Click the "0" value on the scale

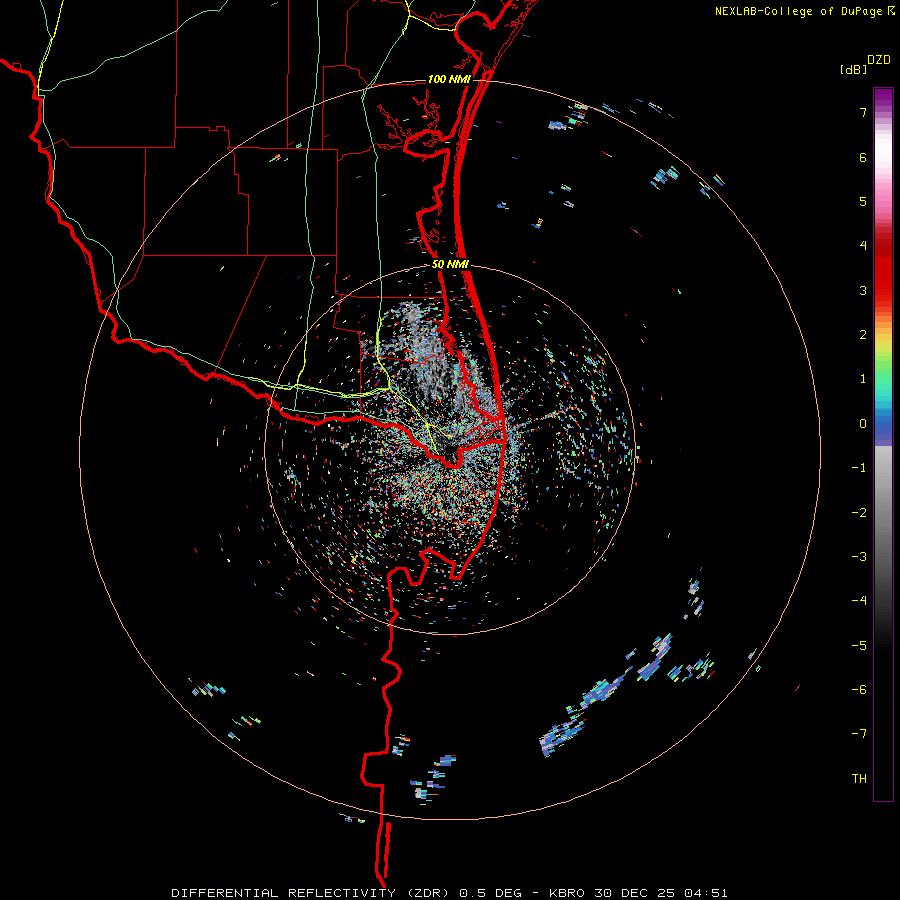coord(863,424)
